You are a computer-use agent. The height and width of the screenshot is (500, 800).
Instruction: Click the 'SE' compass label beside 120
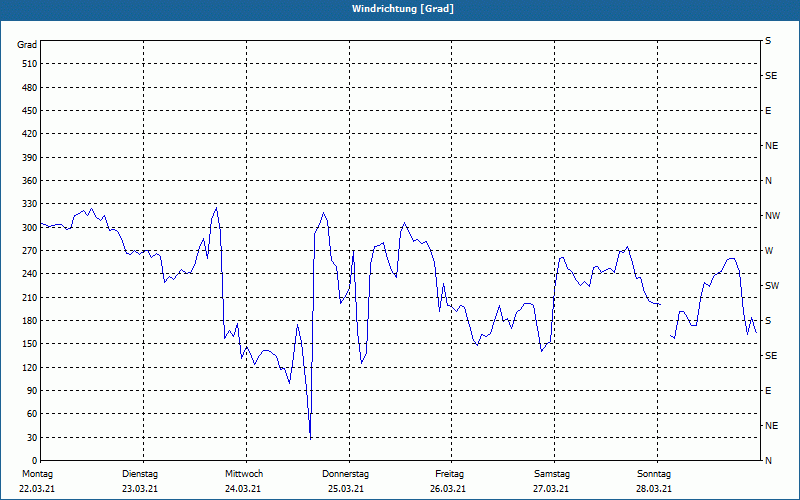[x=771, y=356]
